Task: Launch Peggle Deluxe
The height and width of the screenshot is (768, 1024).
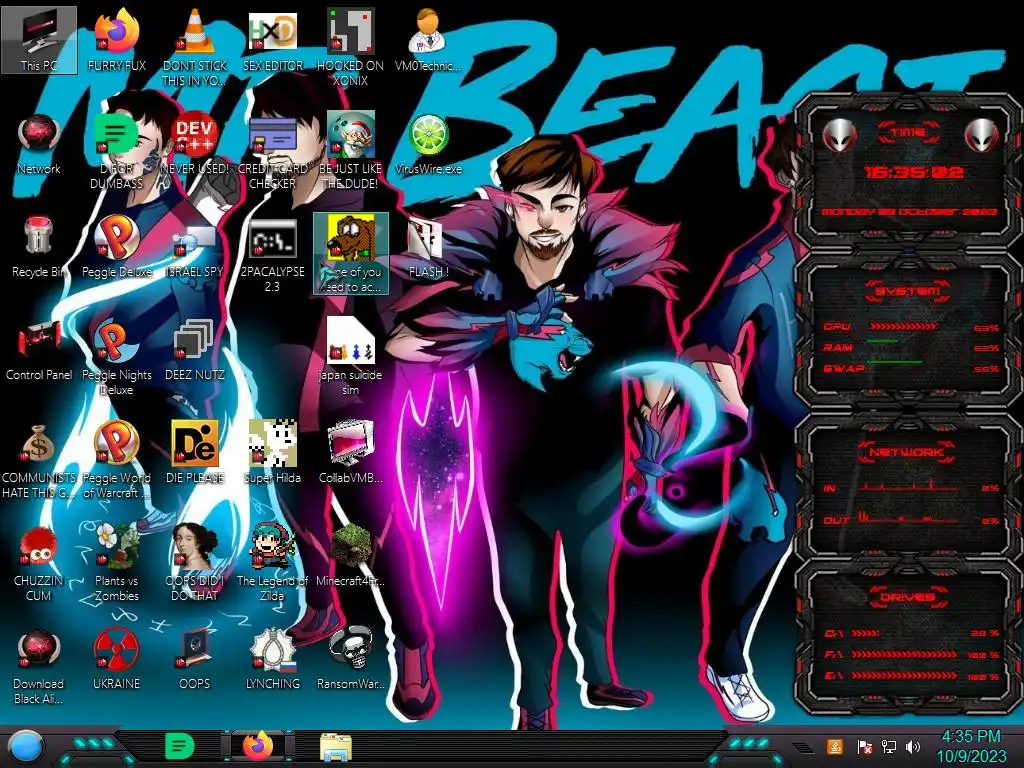Action: click(117, 247)
